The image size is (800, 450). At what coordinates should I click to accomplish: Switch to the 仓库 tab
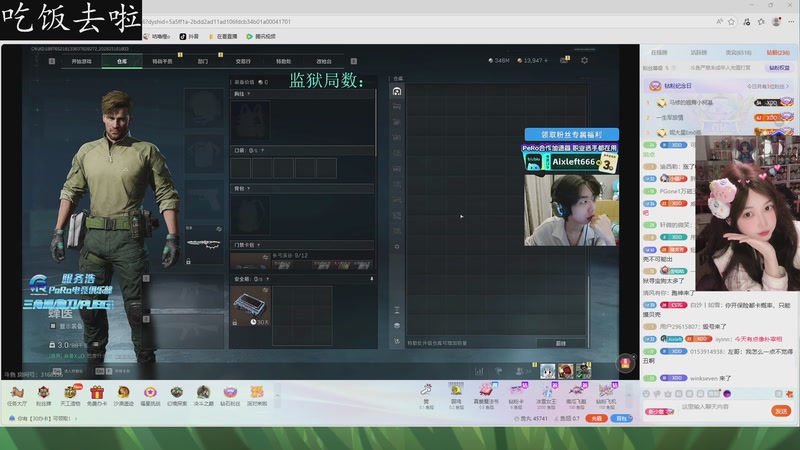point(122,61)
